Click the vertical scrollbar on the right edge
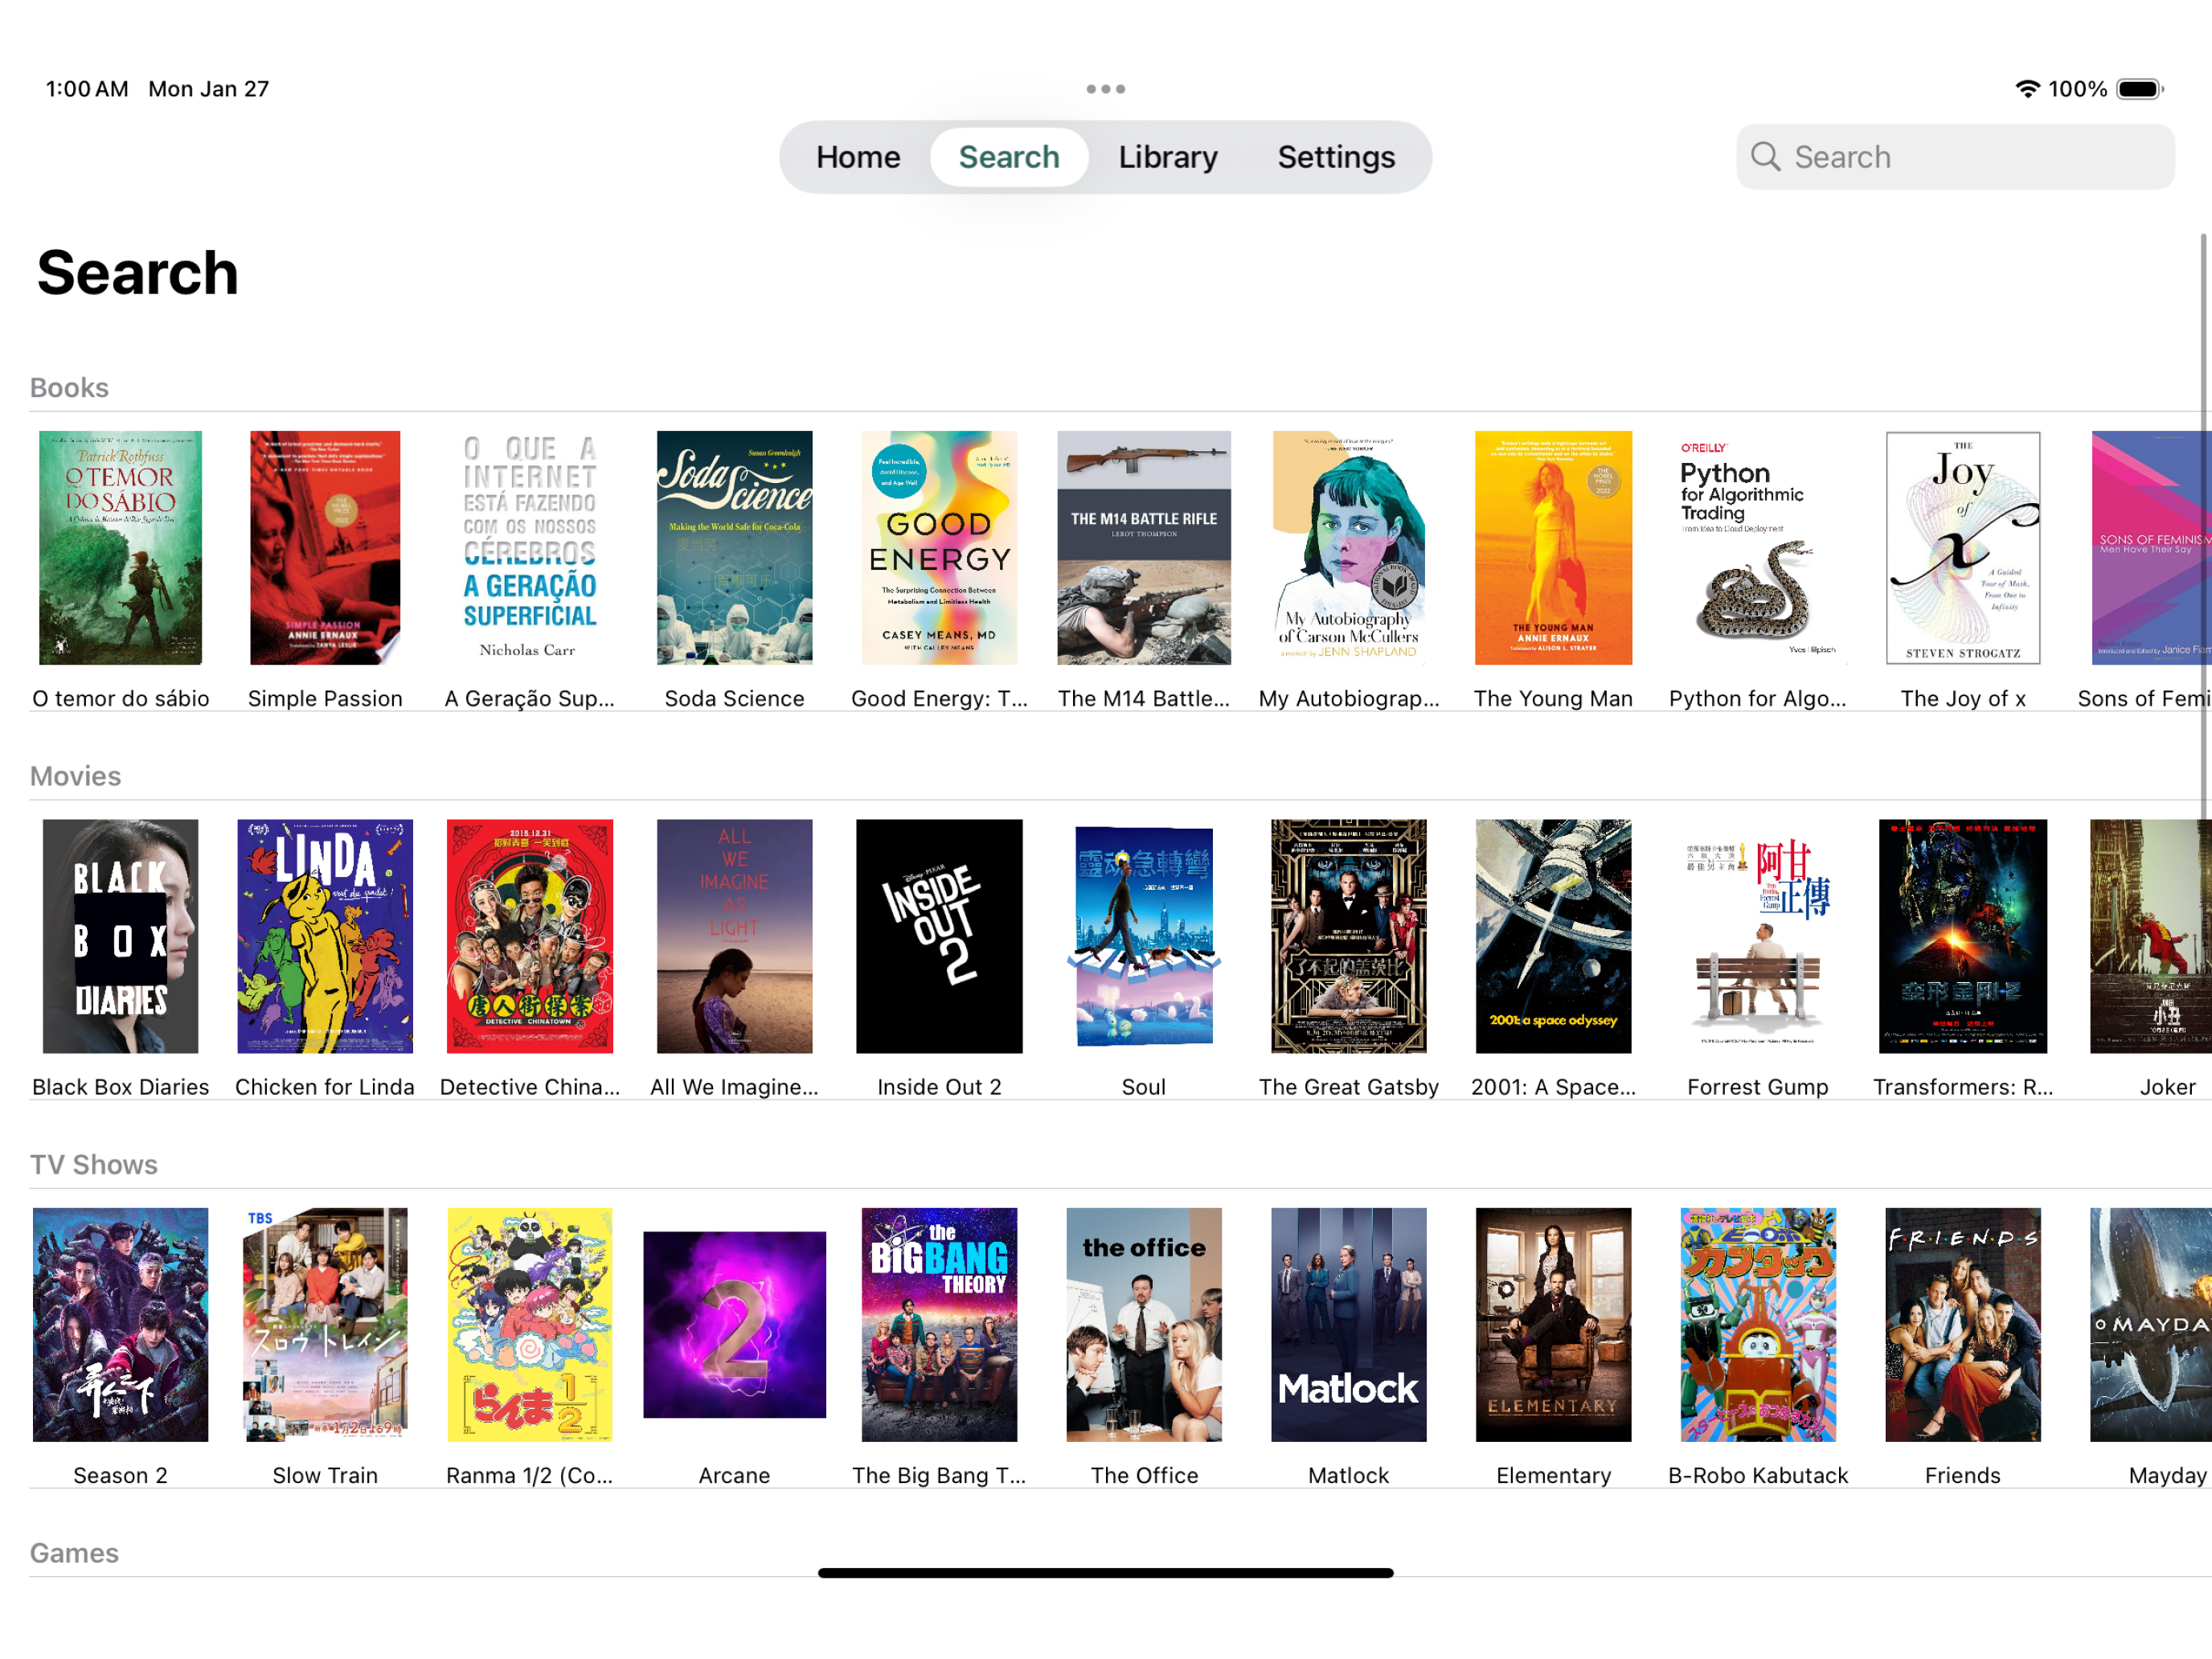This screenshot has width=2212, height=1659. pyautogui.click(x=2203, y=520)
